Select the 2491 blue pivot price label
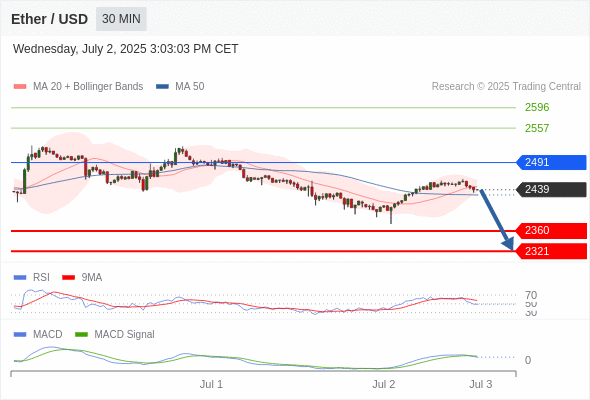The height and width of the screenshot is (400, 590). pos(551,162)
